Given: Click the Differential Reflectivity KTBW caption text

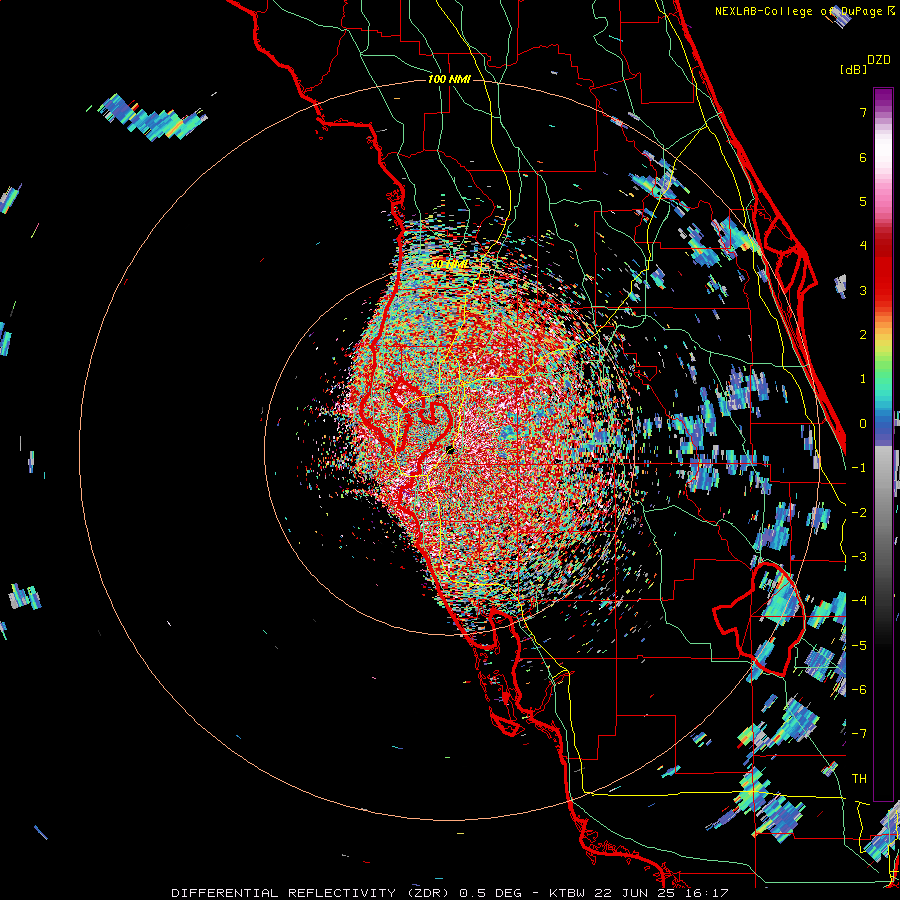Looking at the screenshot, I should pos(450,893).
